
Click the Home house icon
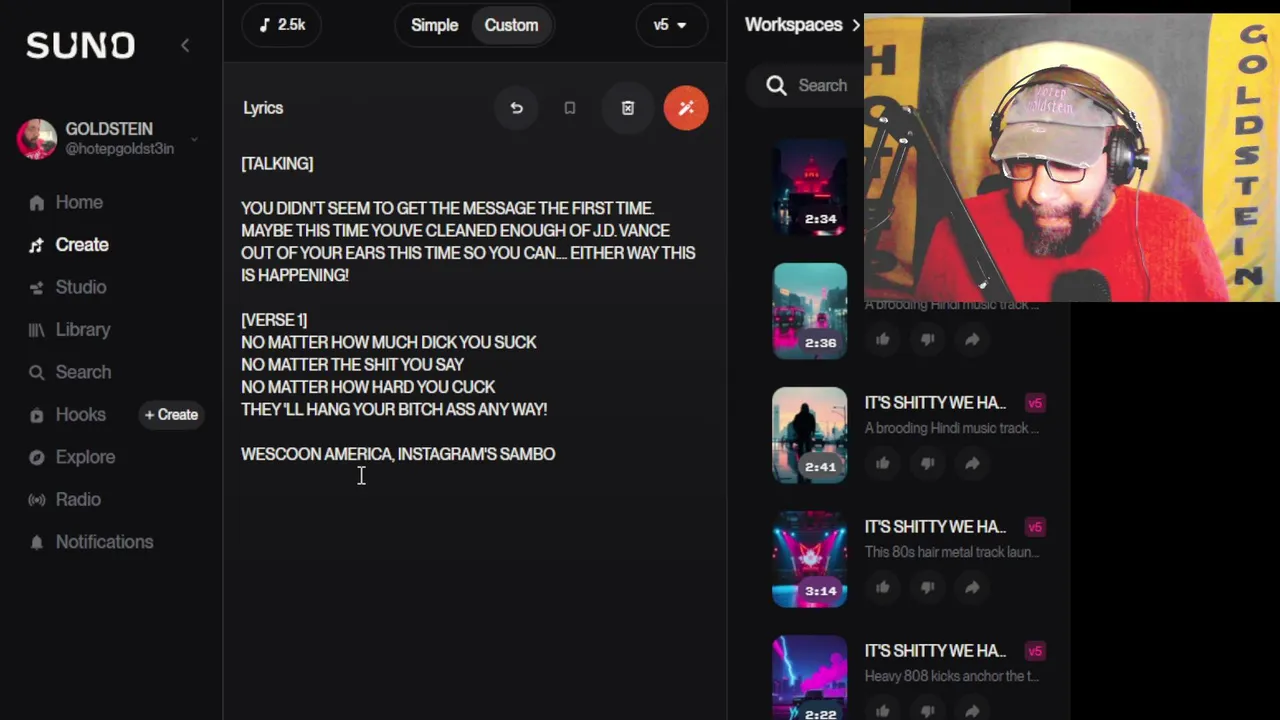pos(37,203)
